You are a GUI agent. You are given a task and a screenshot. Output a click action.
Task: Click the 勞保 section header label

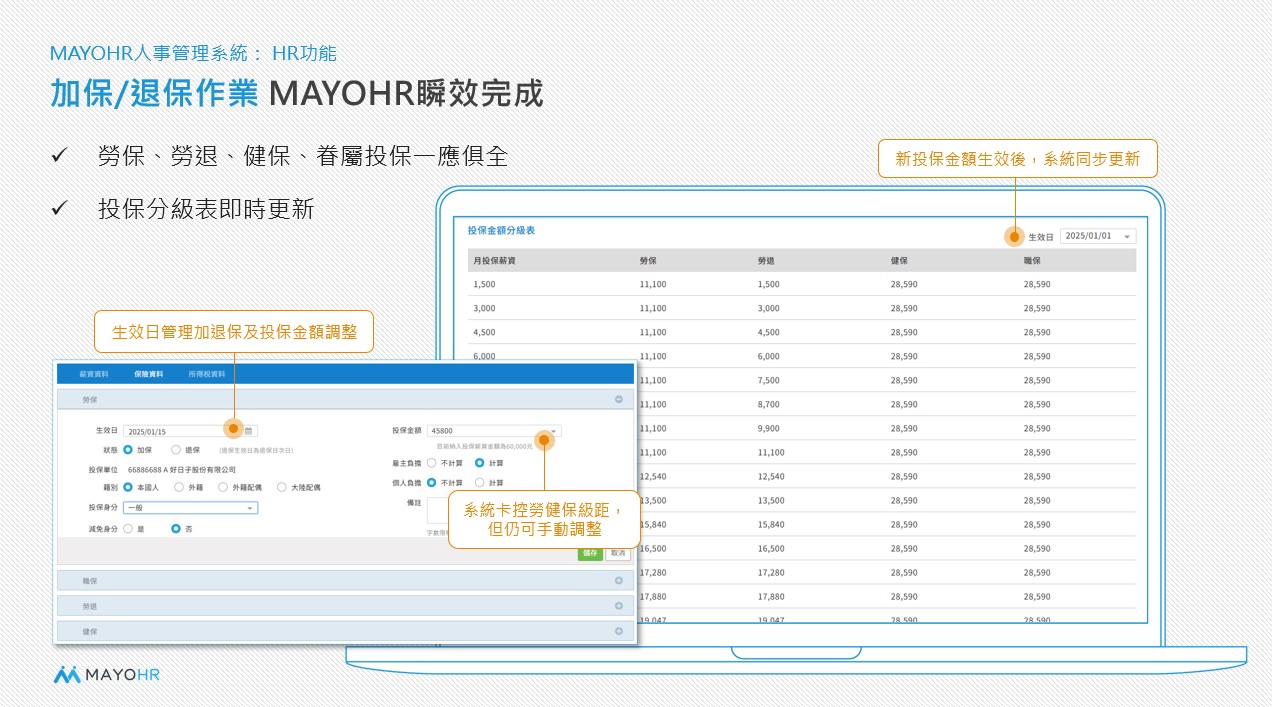click(x=90, y=399)
